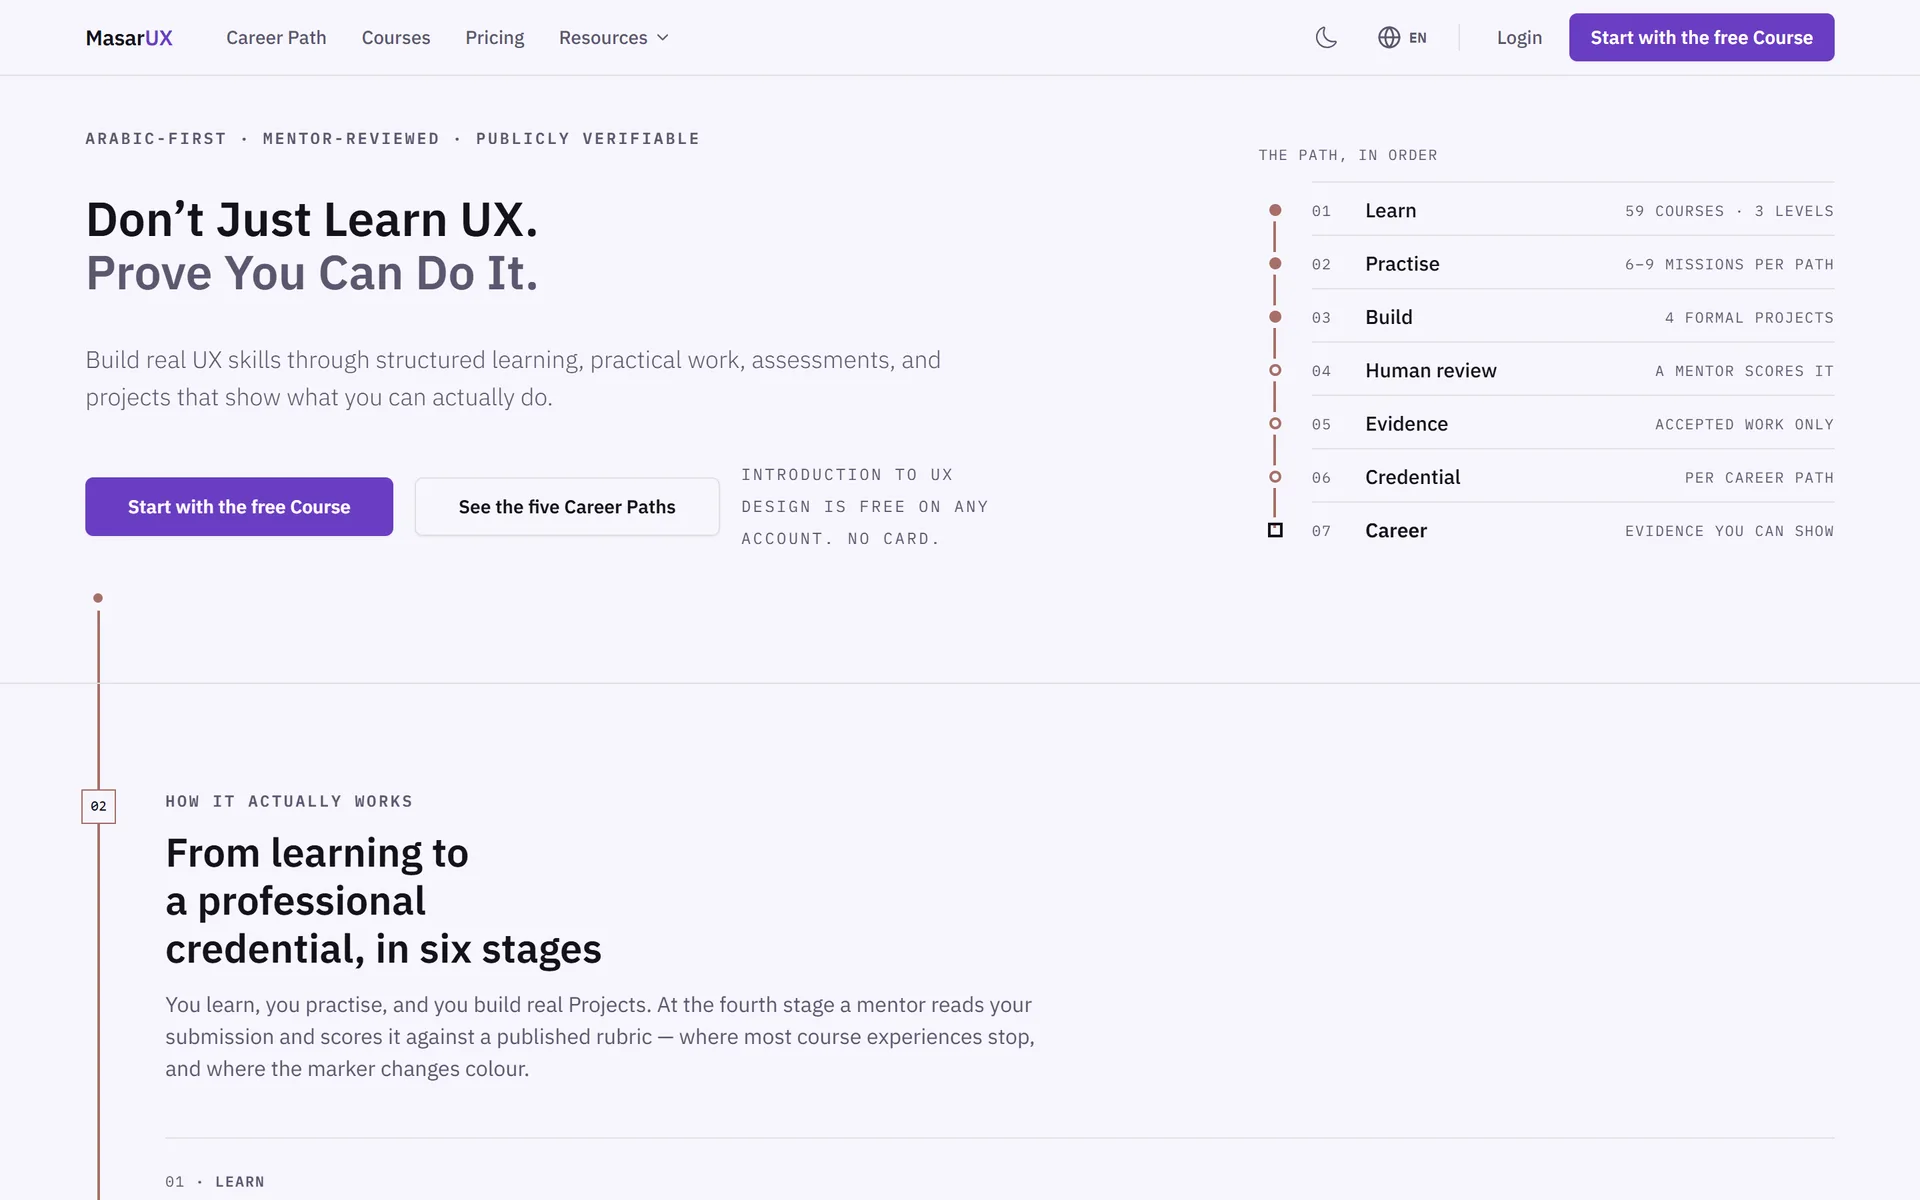Expand the Resources dropdown menu
The image size is (1920, 1200).
click(614, 37)
